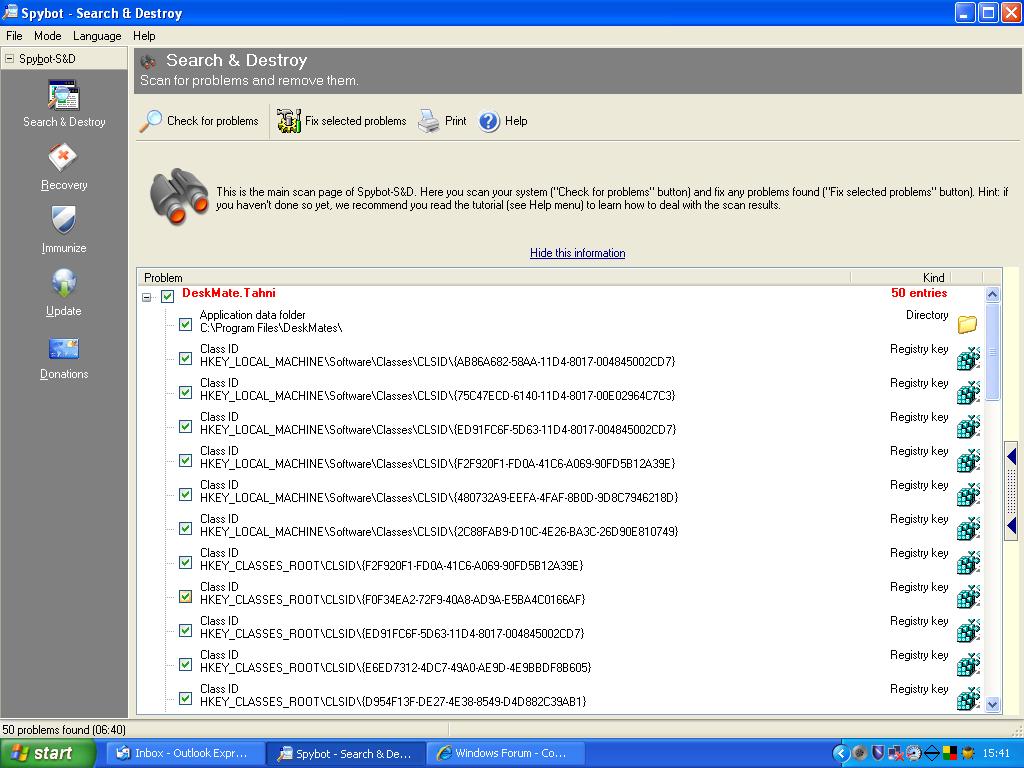Click the Windows start button

[48, 753]
